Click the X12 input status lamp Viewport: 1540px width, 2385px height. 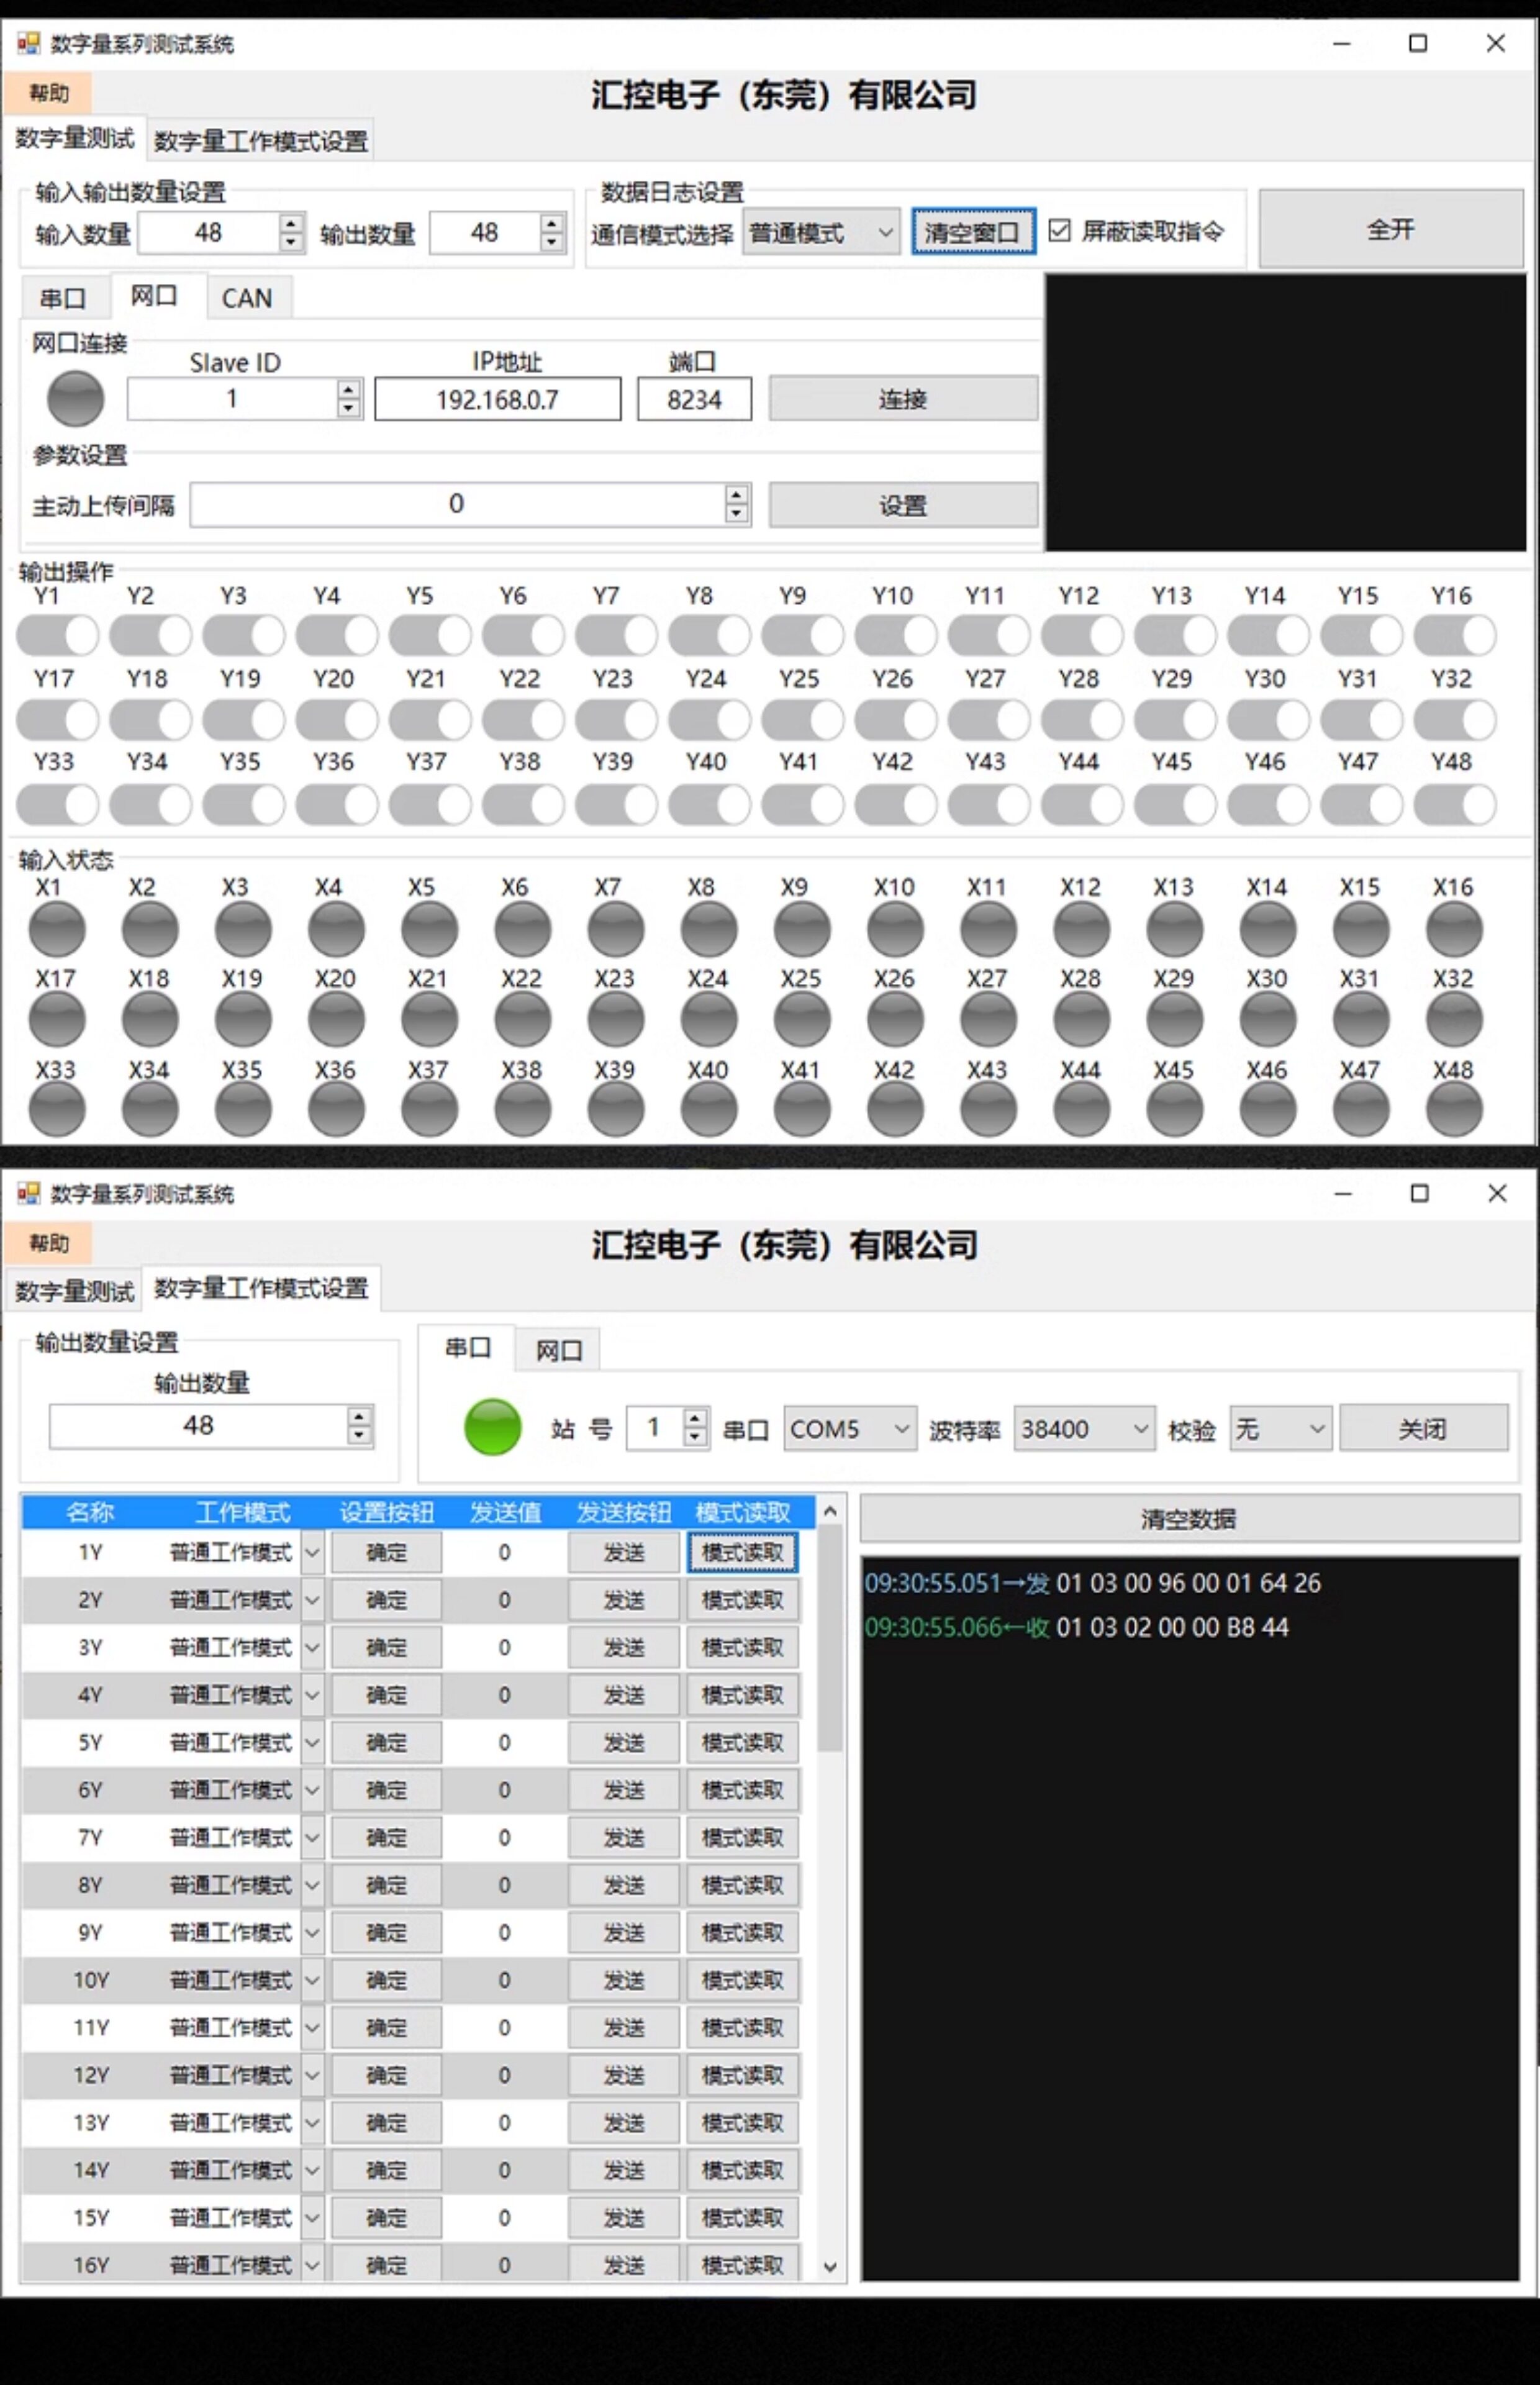click(1082, 929)
